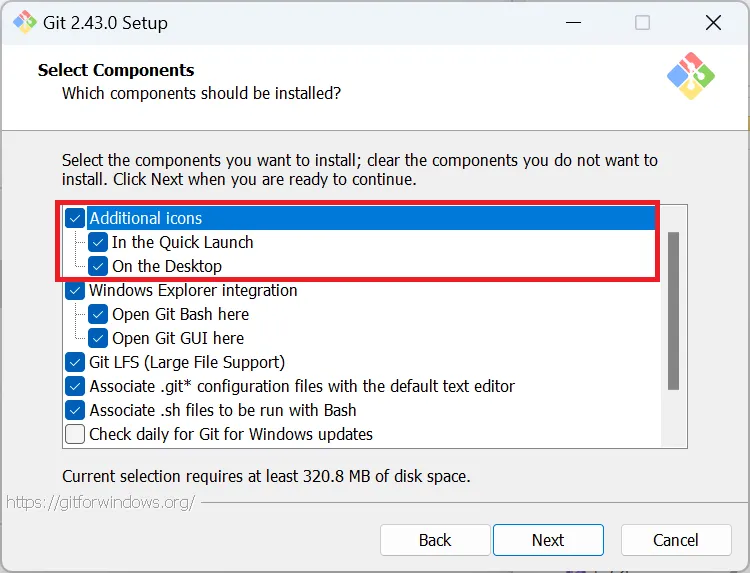750x573 pixels.
Task: Cancel the Git setup
Action: [676, 540]
